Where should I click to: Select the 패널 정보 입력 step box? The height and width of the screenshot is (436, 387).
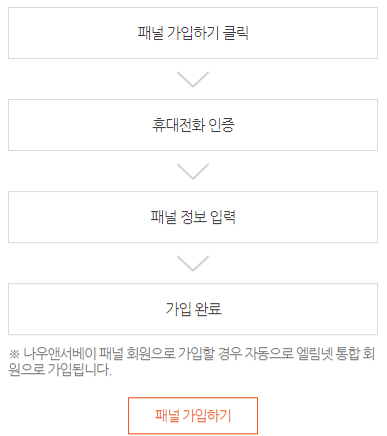pos(193,217)
